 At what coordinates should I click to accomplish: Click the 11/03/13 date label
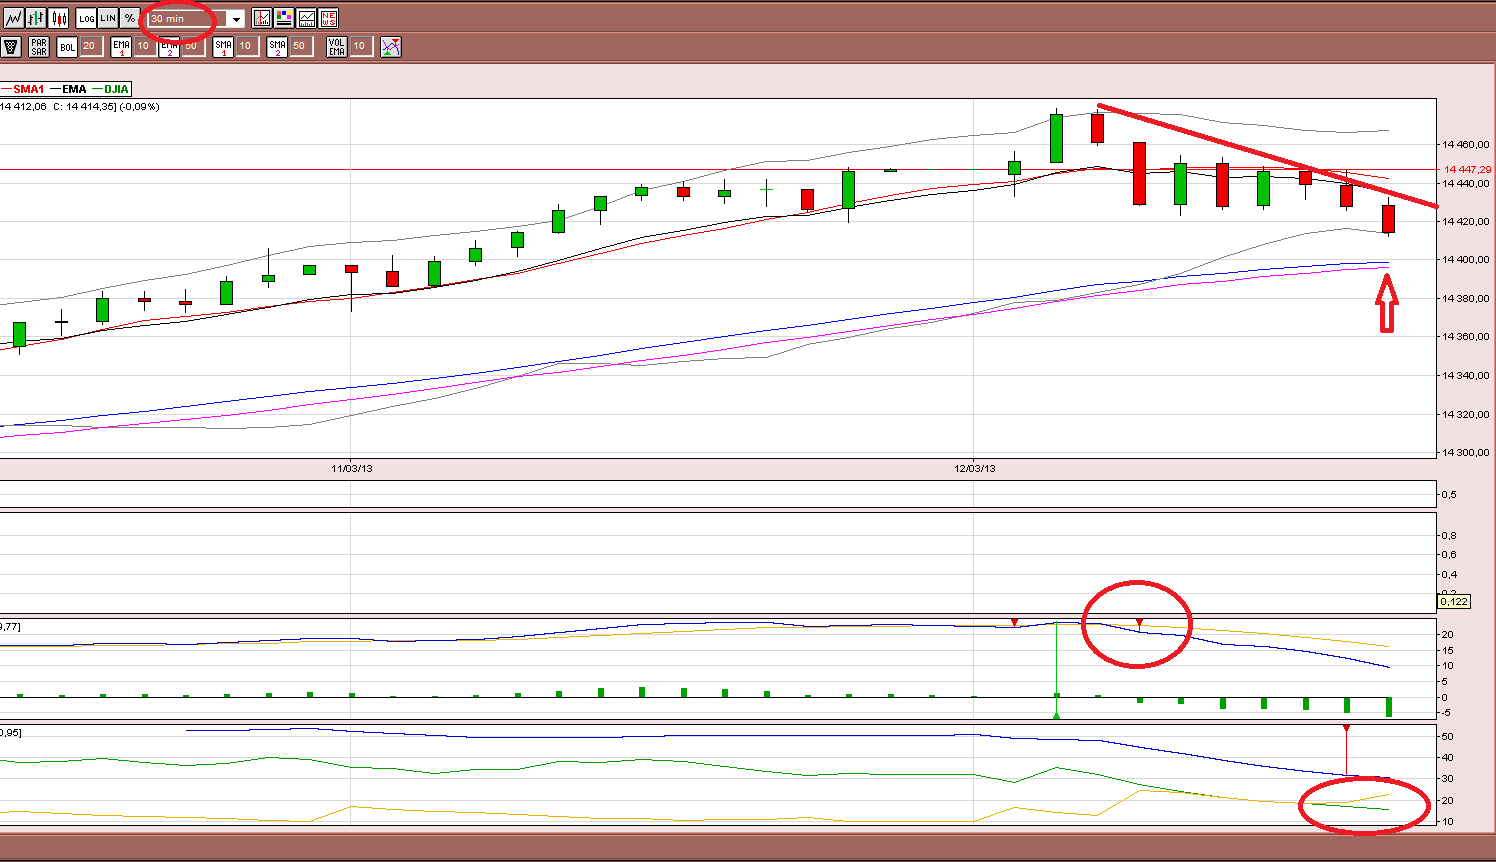[x=352, y=468]
